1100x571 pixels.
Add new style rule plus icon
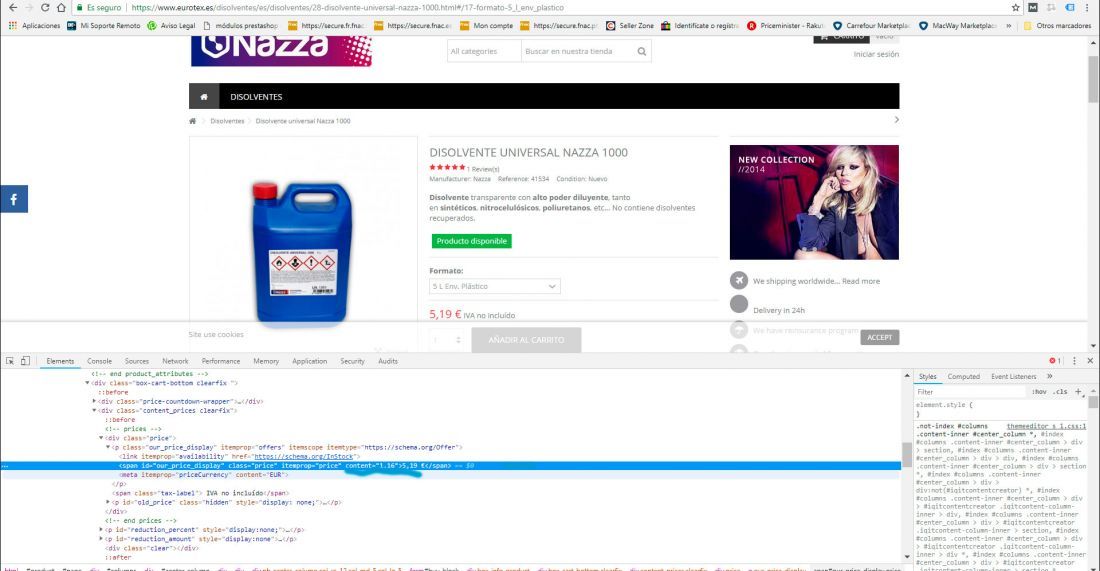click(1078, 391)
